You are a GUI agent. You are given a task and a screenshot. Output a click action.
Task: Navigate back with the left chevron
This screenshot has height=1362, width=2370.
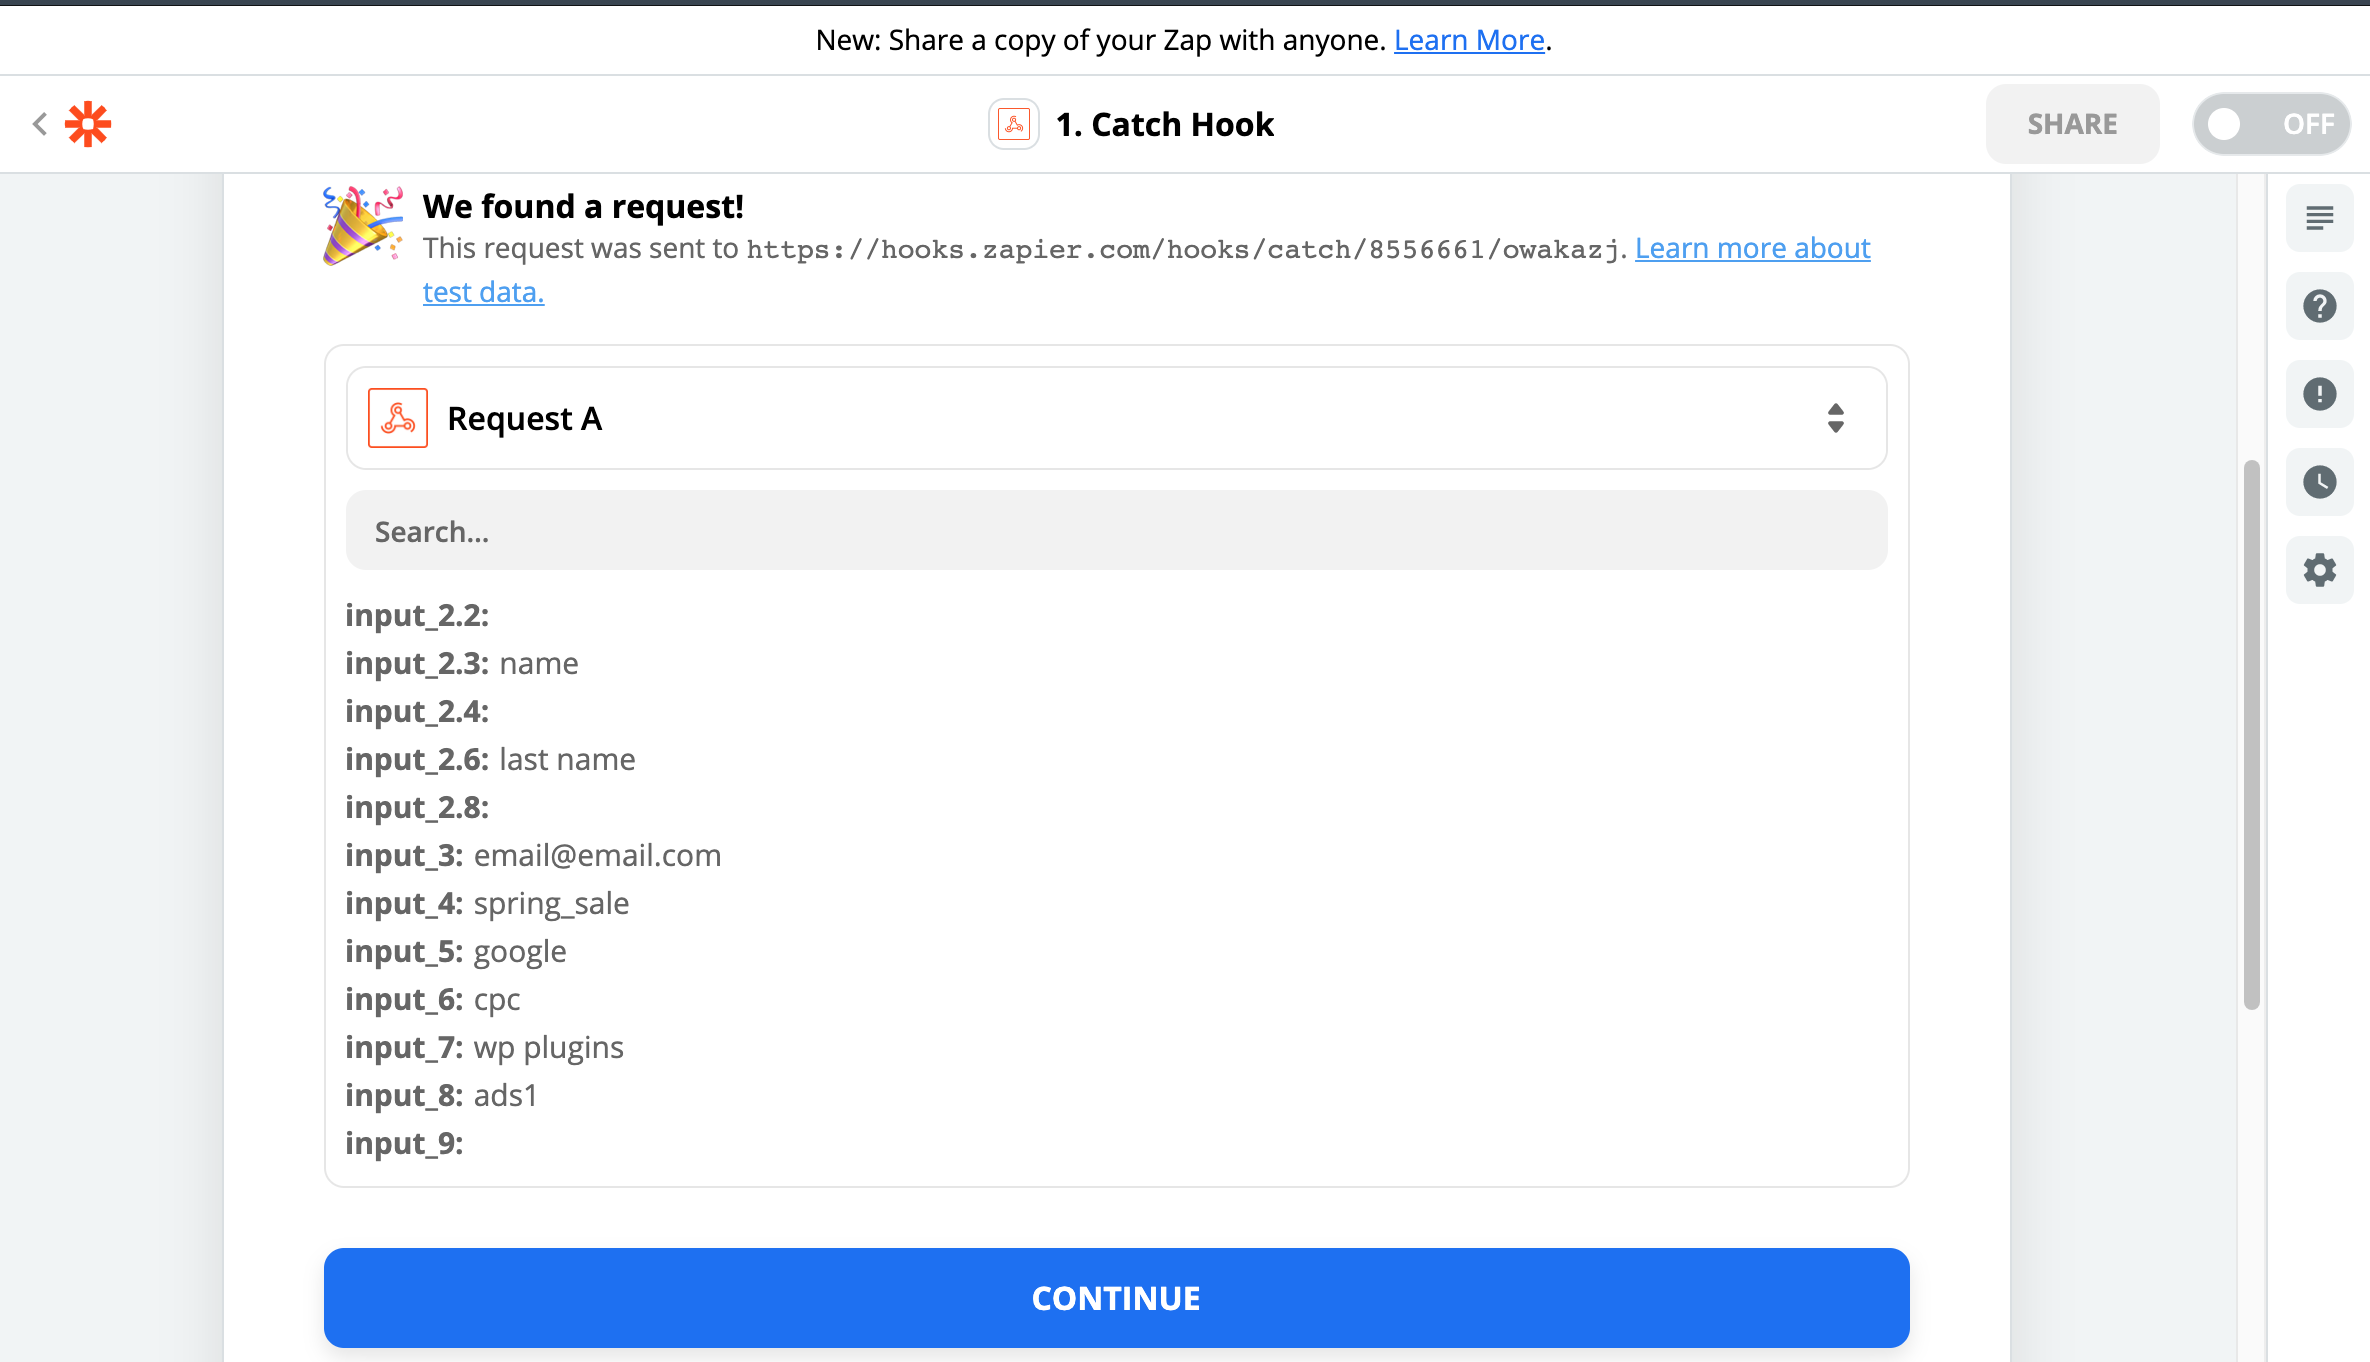39,123
